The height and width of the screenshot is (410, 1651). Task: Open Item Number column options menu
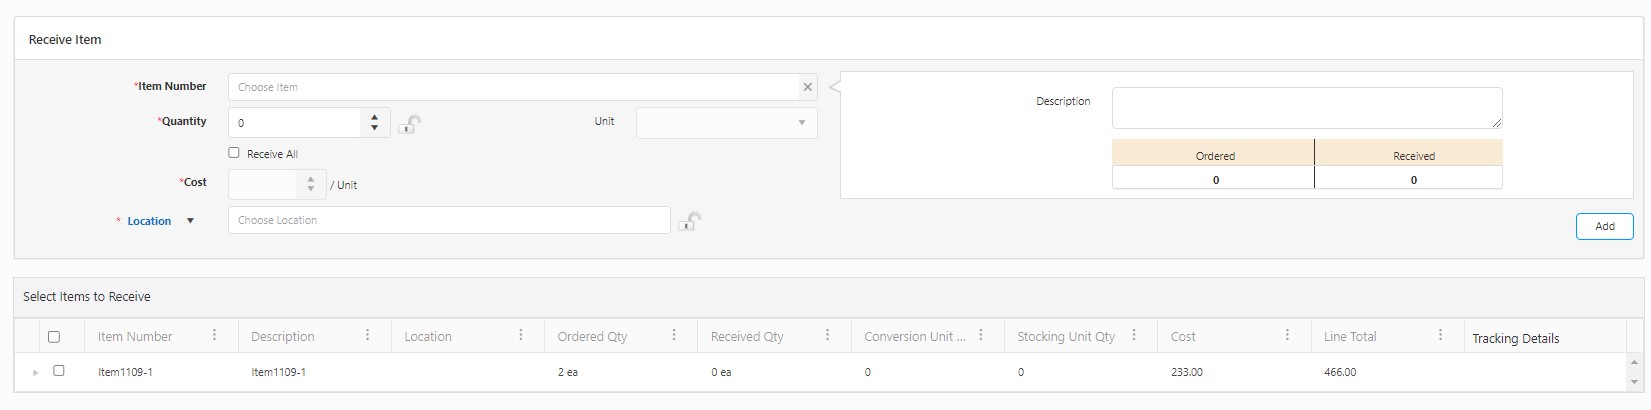pos(214,336)
